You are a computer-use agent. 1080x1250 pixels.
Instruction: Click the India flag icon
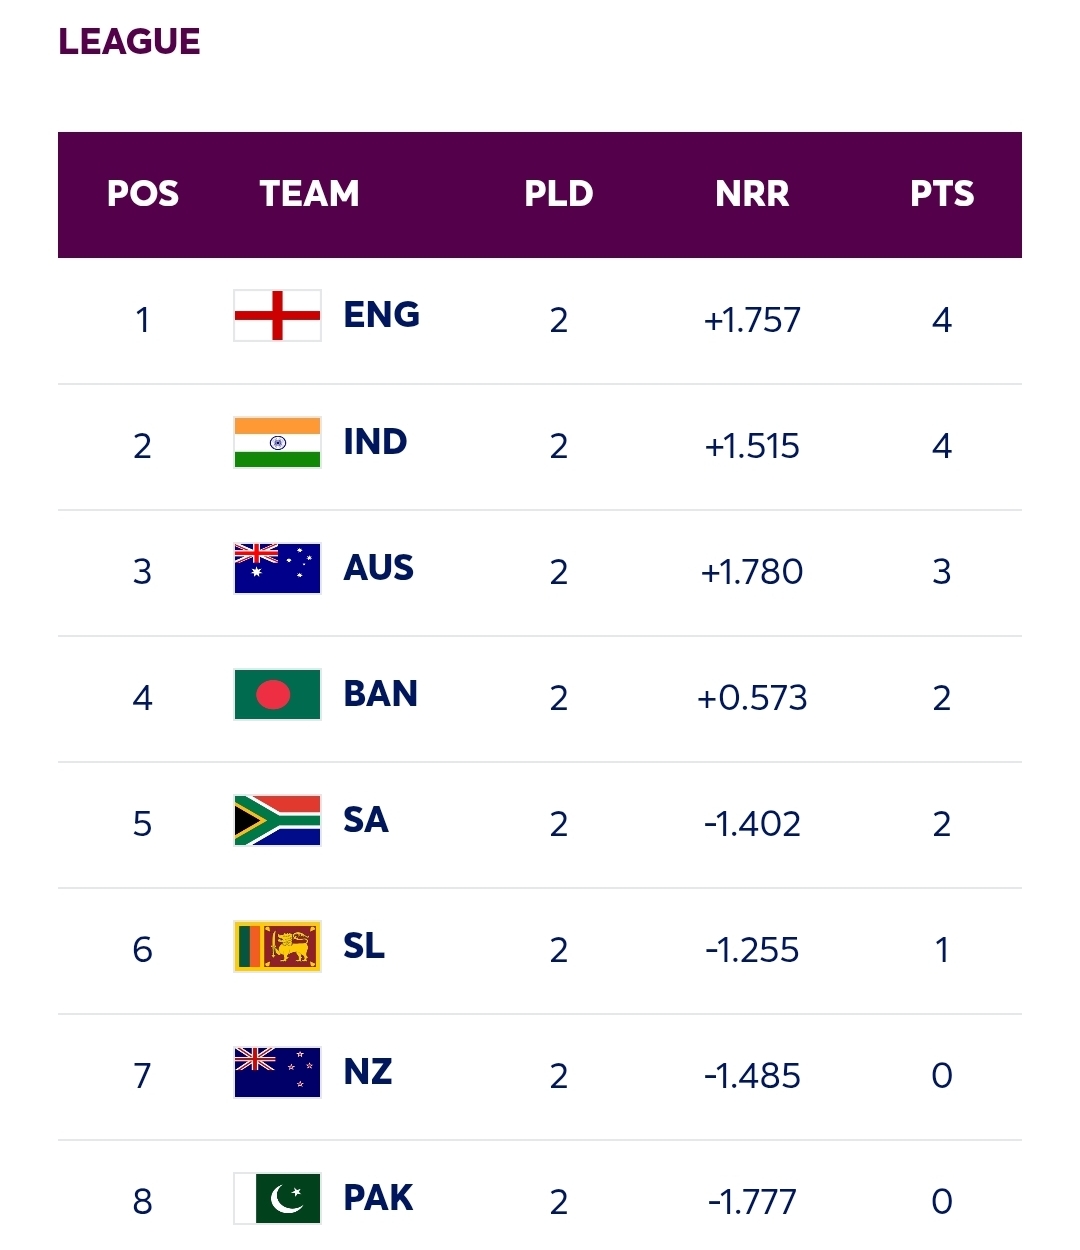click(277, 442)
